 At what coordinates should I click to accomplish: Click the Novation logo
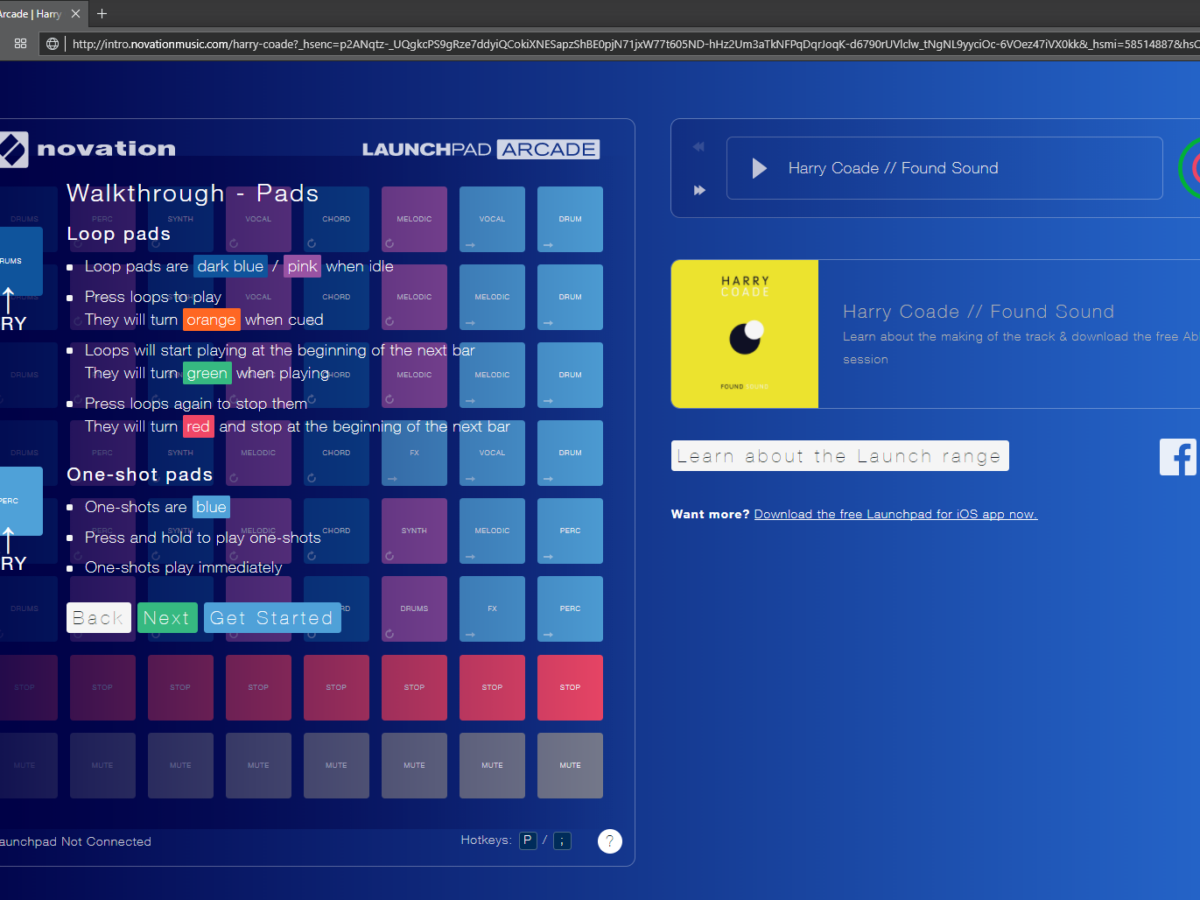pos(88,149)
